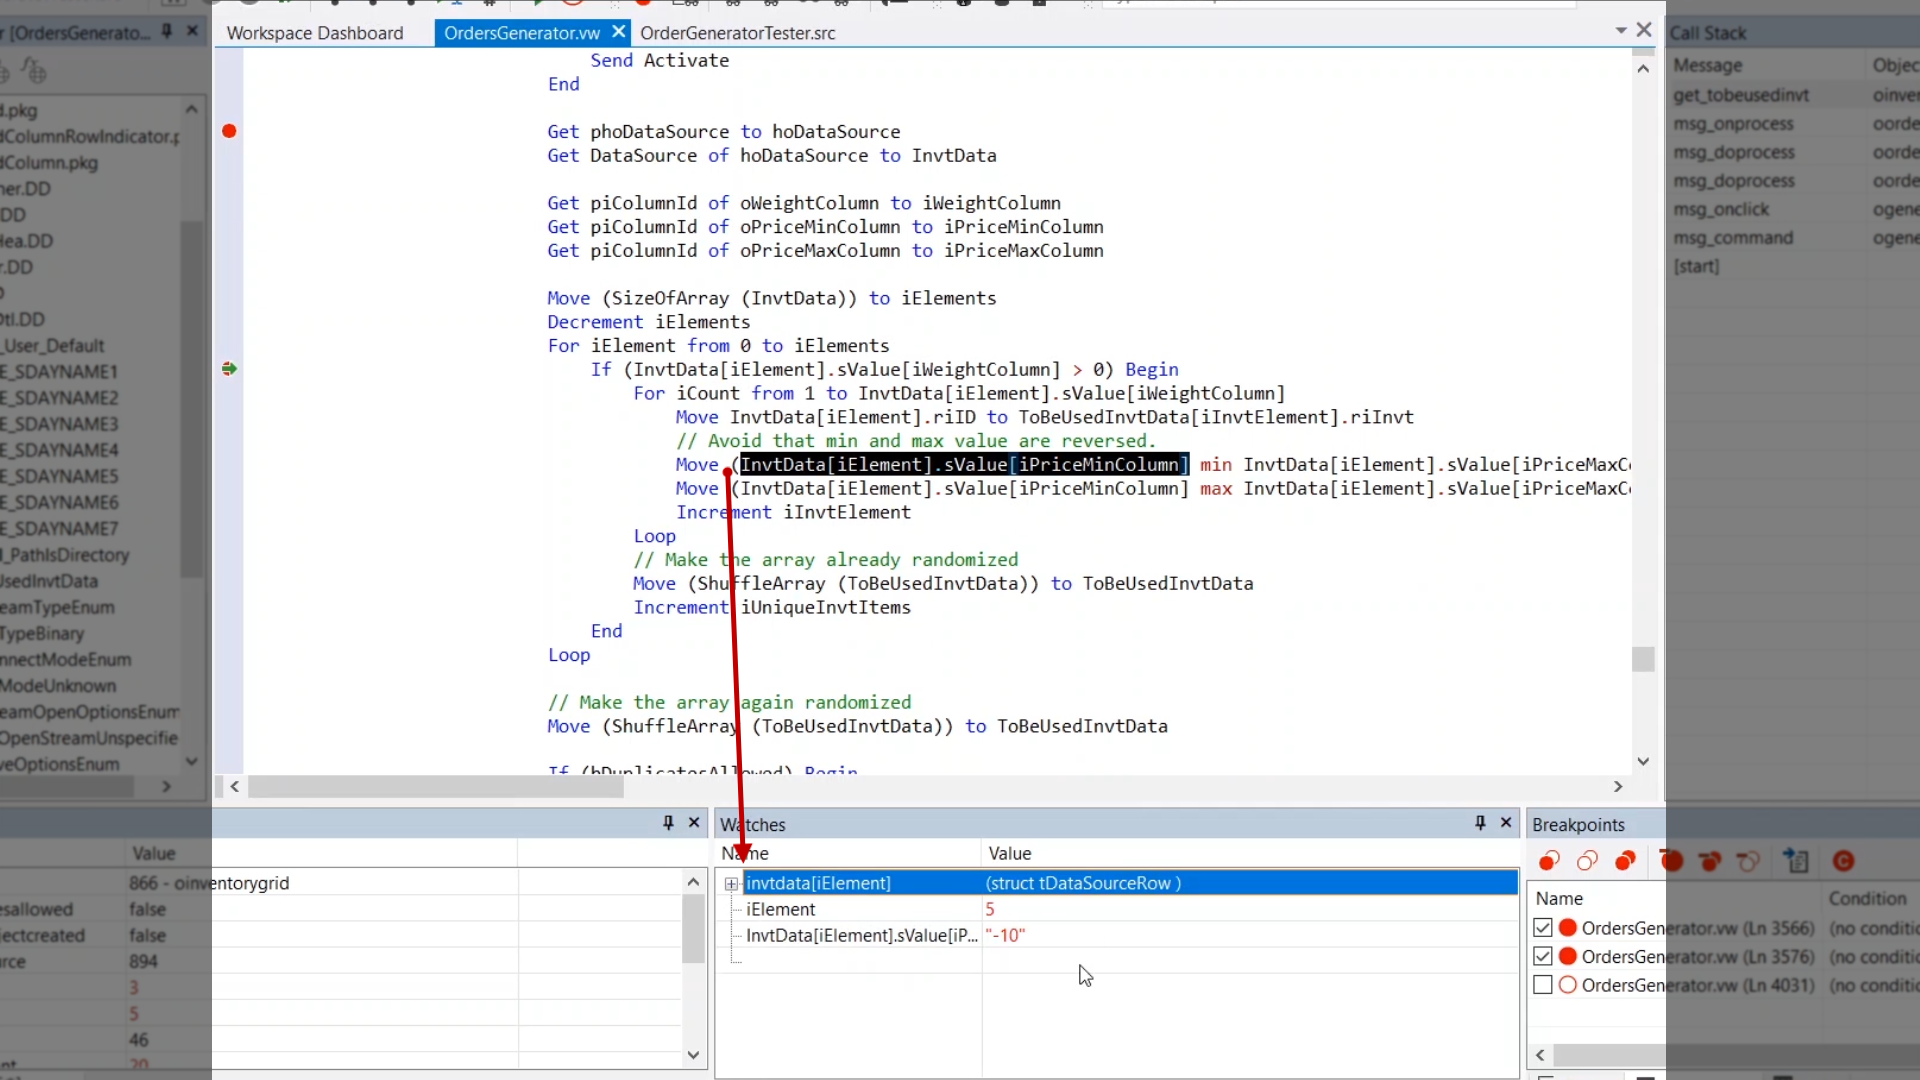
Task: Click the editor vertical scrollbar down arrow
Action: [x=1643, y=762]
